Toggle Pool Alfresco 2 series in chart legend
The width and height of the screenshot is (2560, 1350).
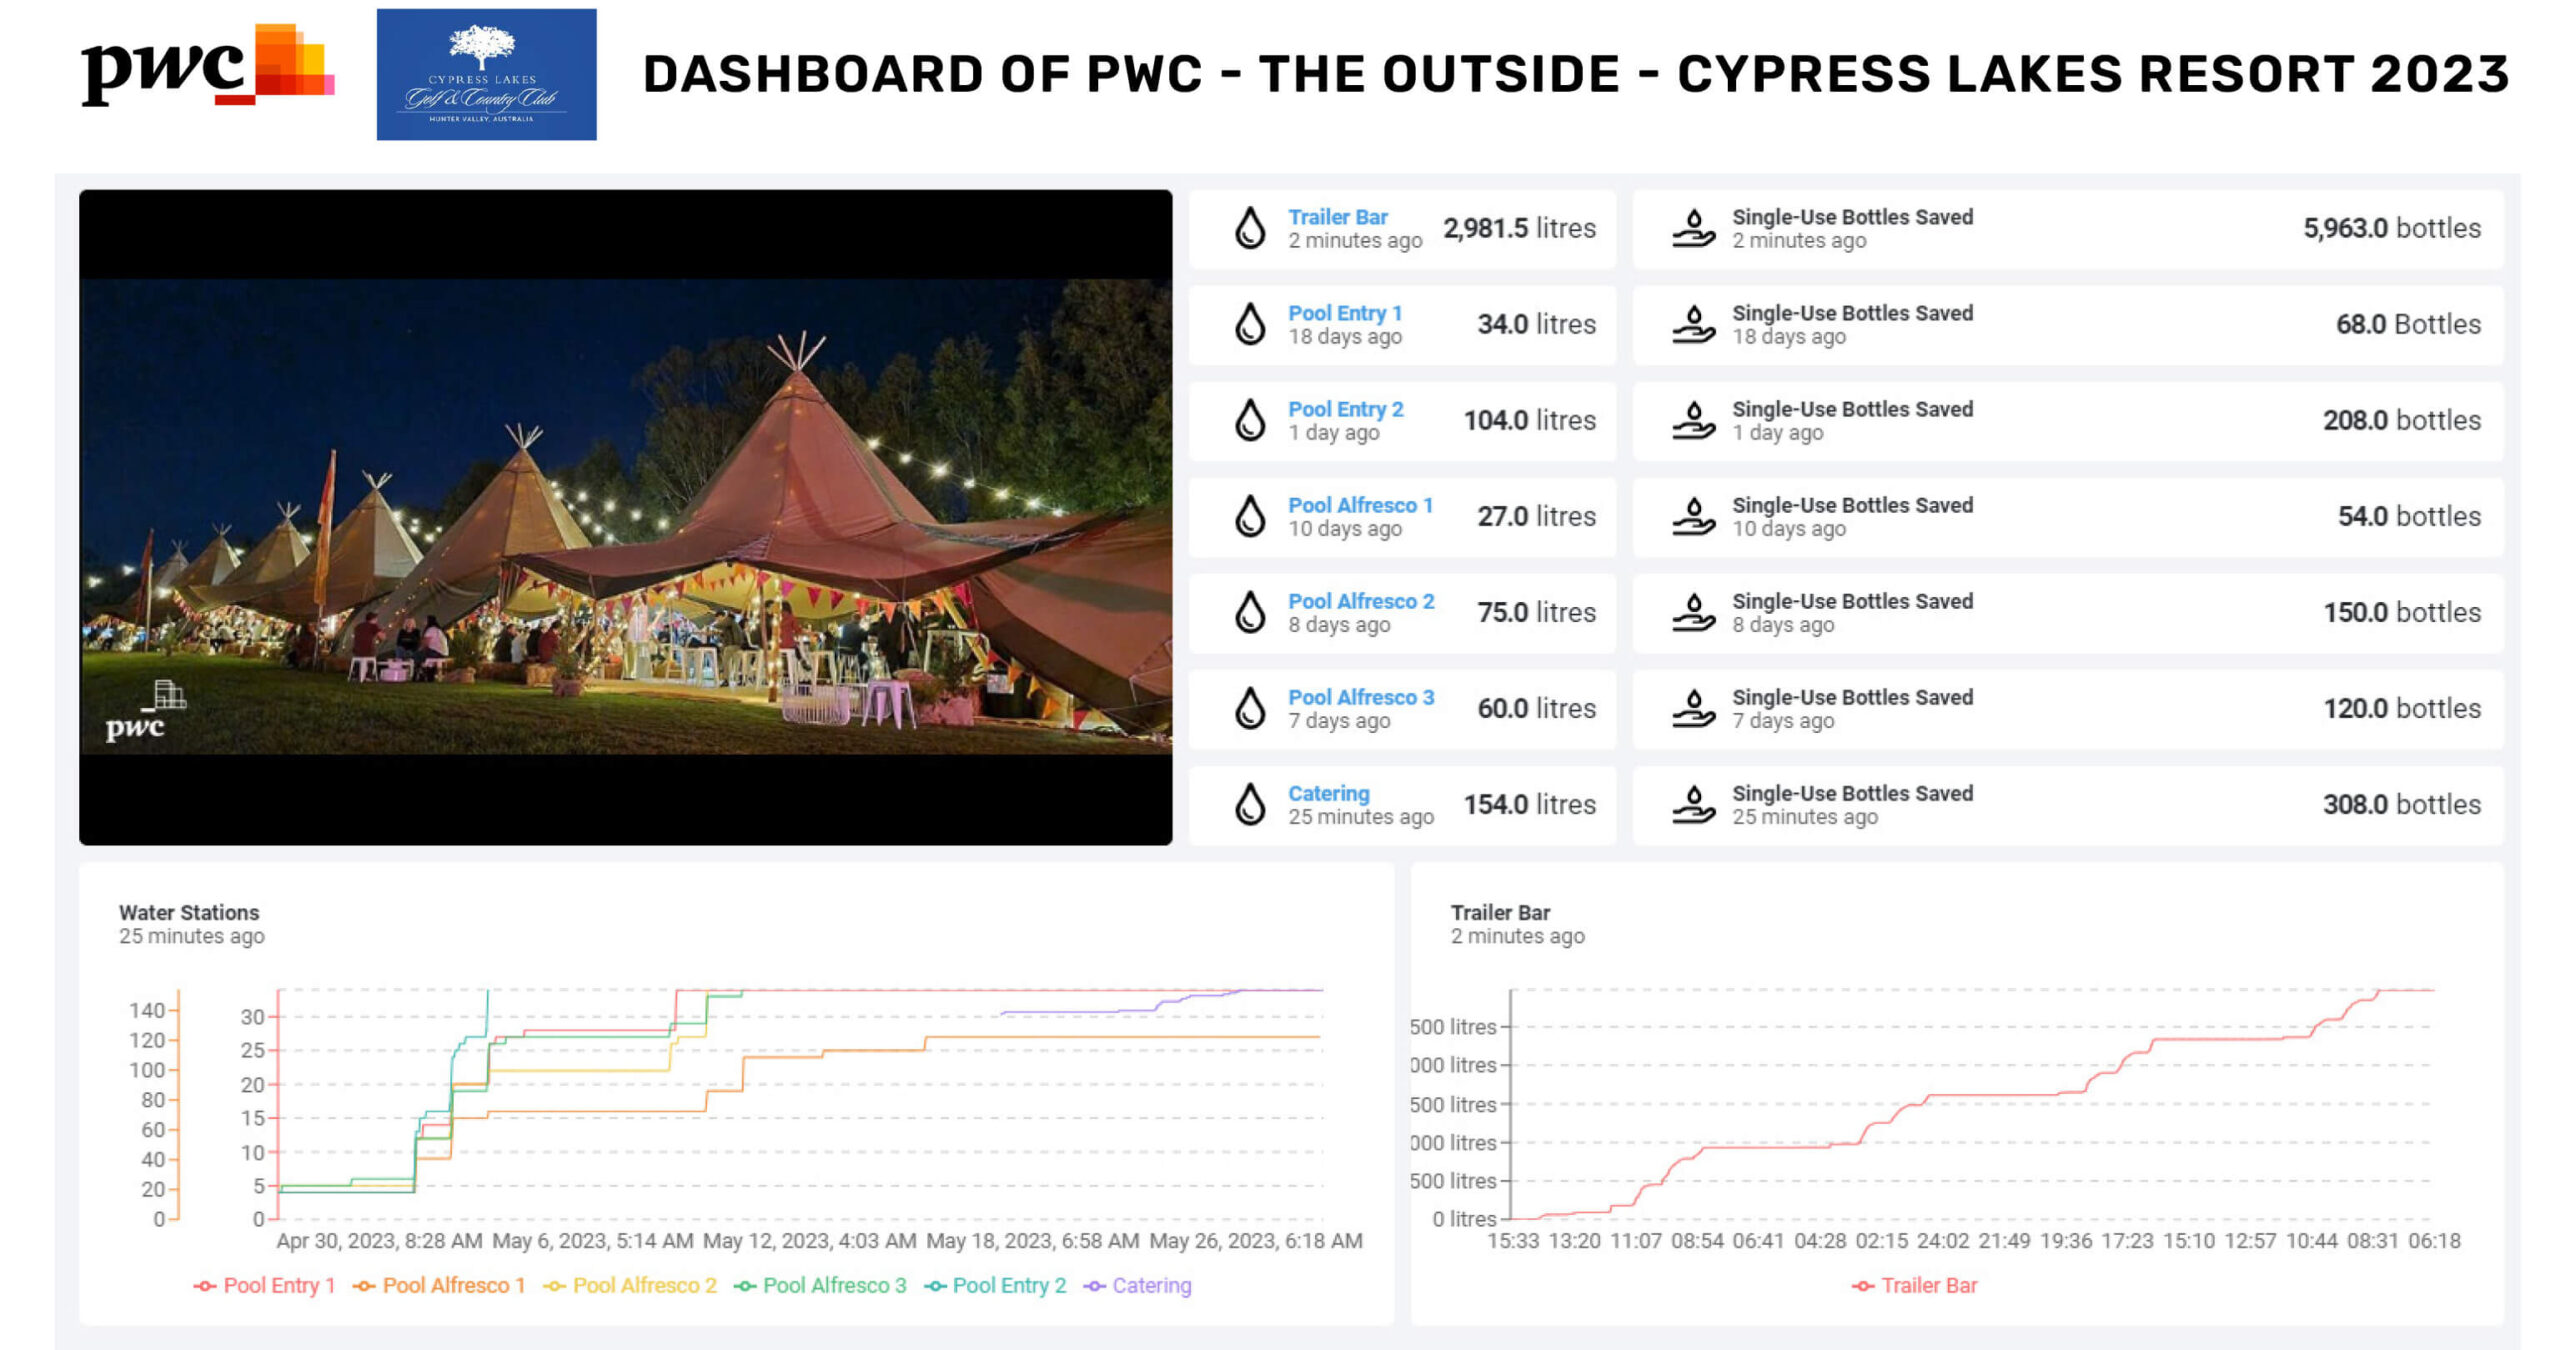[630, 1285]
